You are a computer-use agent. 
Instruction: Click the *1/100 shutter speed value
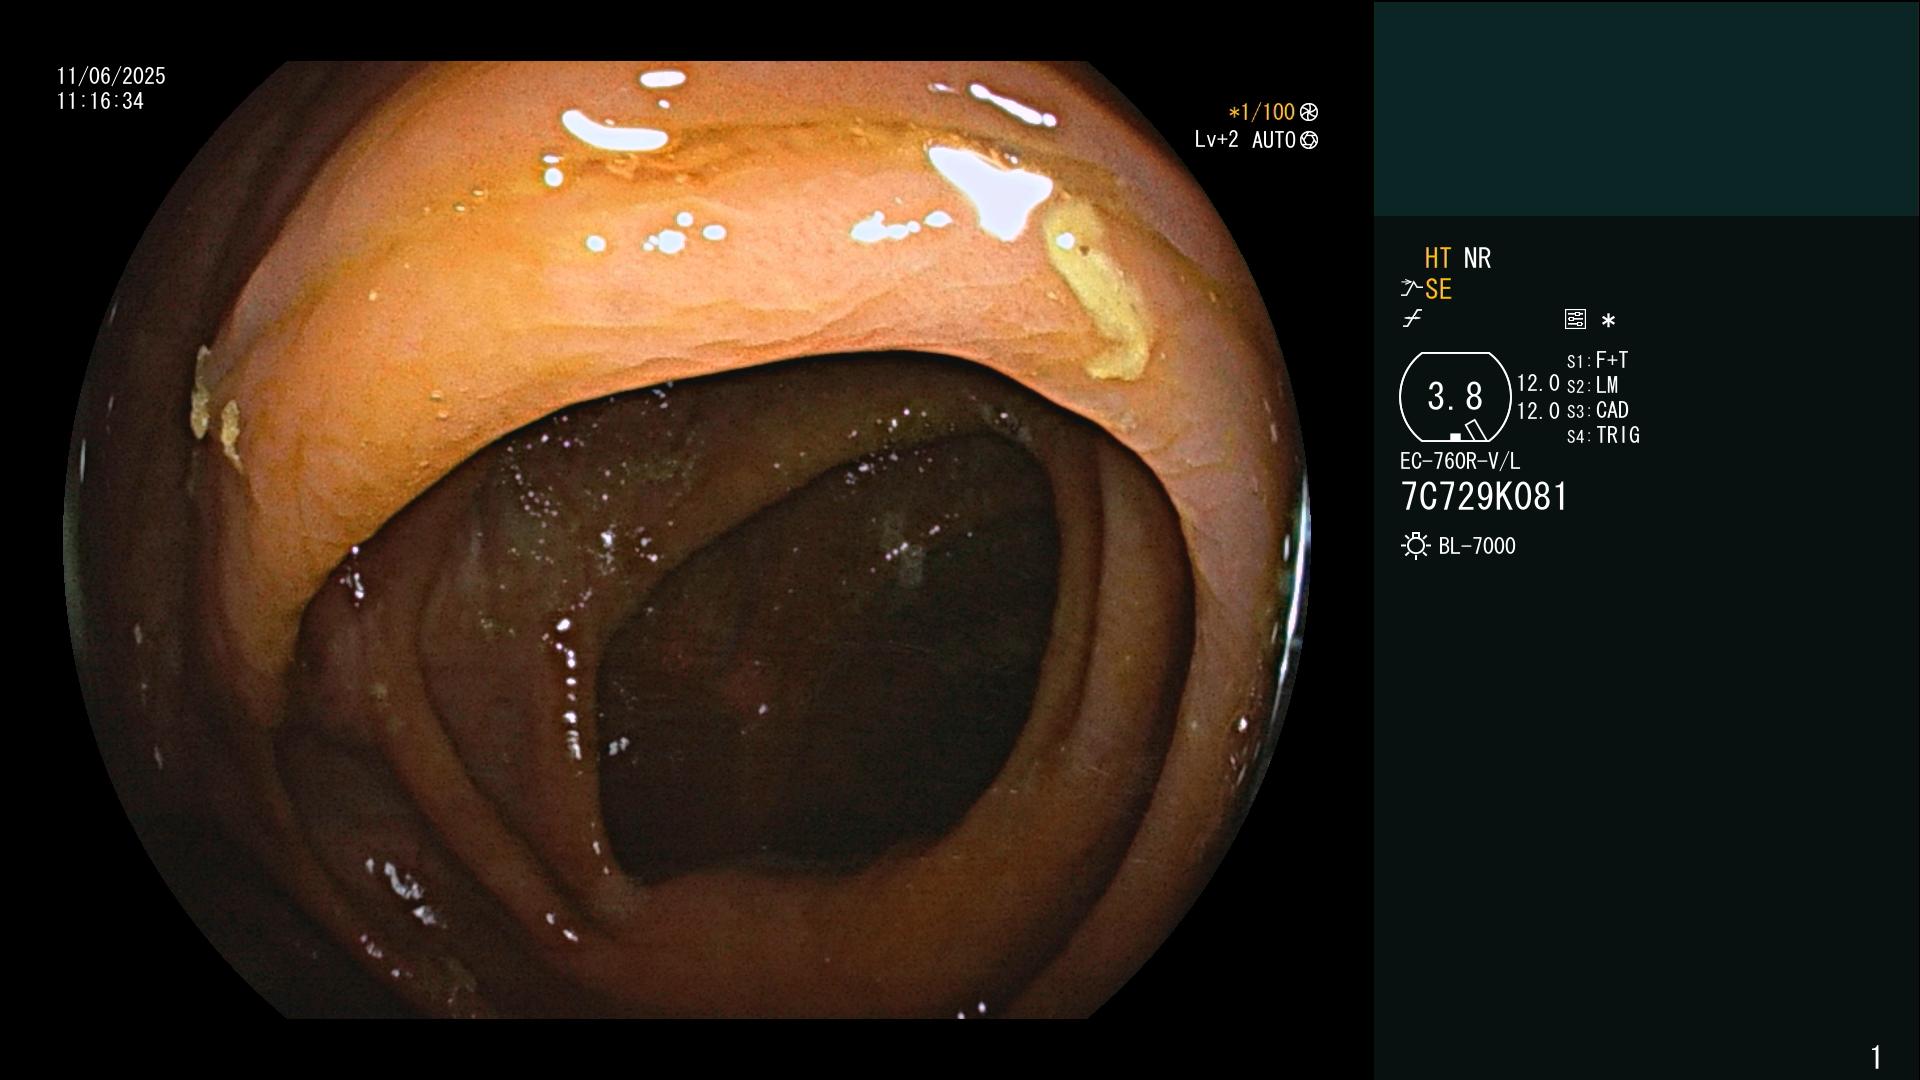tap(1261, 112)
